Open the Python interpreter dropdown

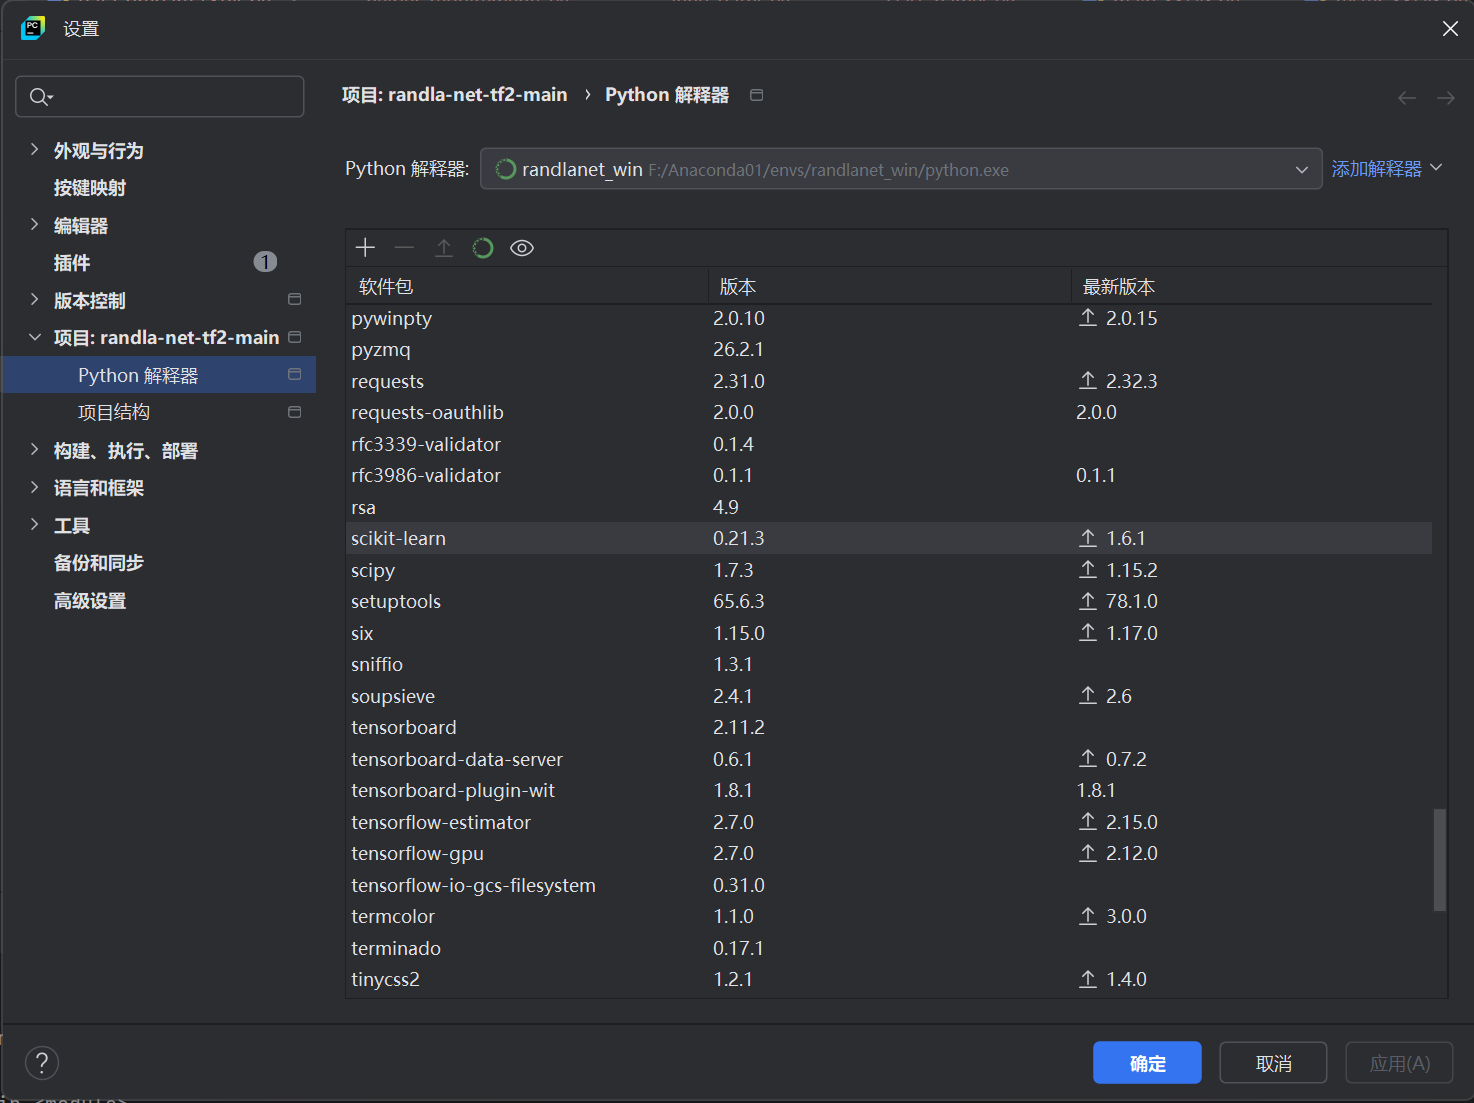(901, 169)
